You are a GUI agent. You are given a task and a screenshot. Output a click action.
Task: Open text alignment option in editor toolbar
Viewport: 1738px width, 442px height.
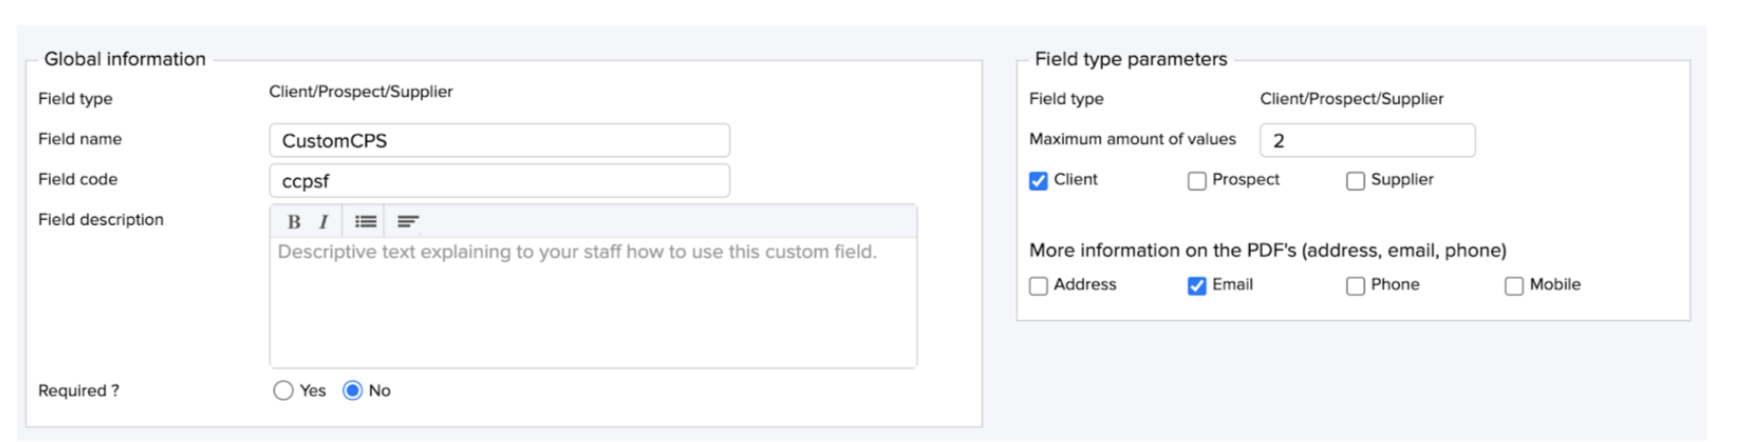pyautogui.click(x=407, y=221)
